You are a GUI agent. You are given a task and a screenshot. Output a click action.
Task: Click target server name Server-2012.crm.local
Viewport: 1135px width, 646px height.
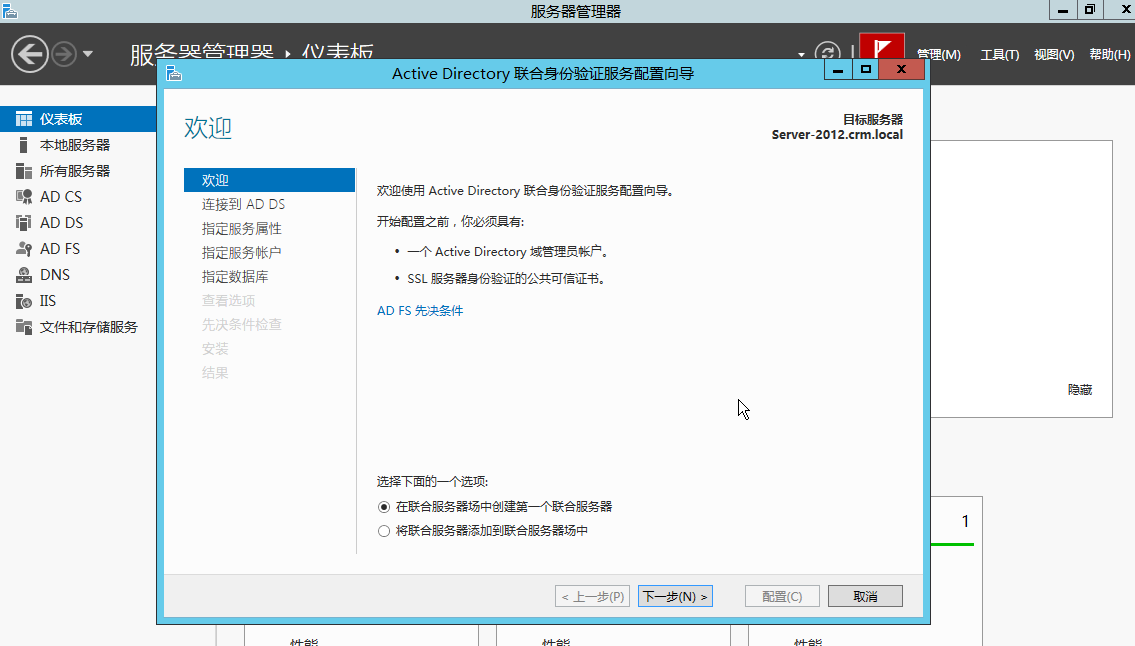pyautogui.click(x=837, y=135)
